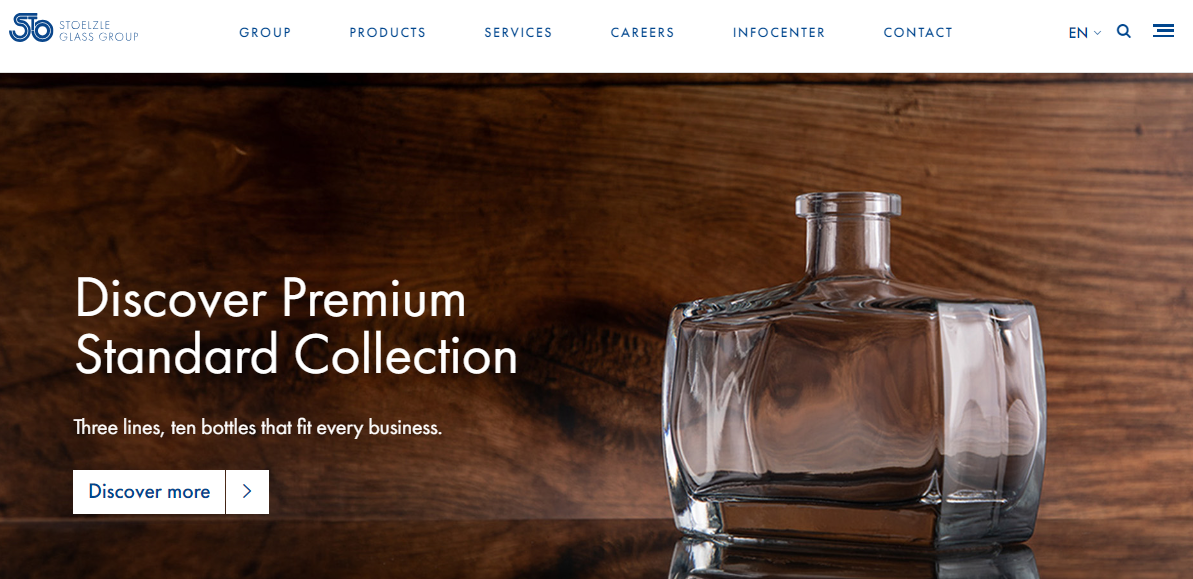Expand the EN language selector
The width and height of the screenshot is (1193, 579).
click(x=1084, y=33)
